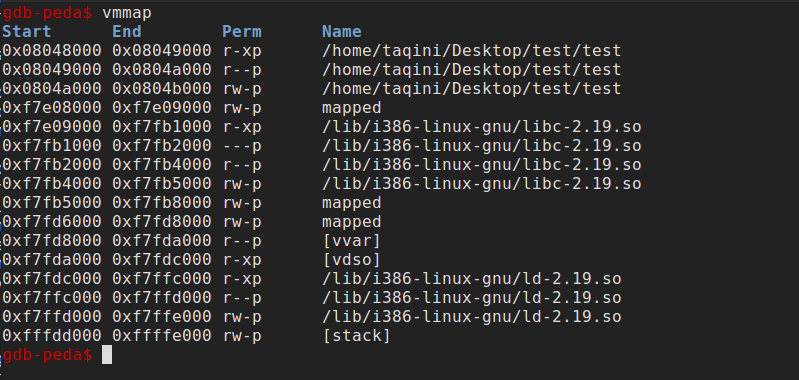799x380 pixels.
Task: Click the [vvar] region name
Action: click(352, 240)
